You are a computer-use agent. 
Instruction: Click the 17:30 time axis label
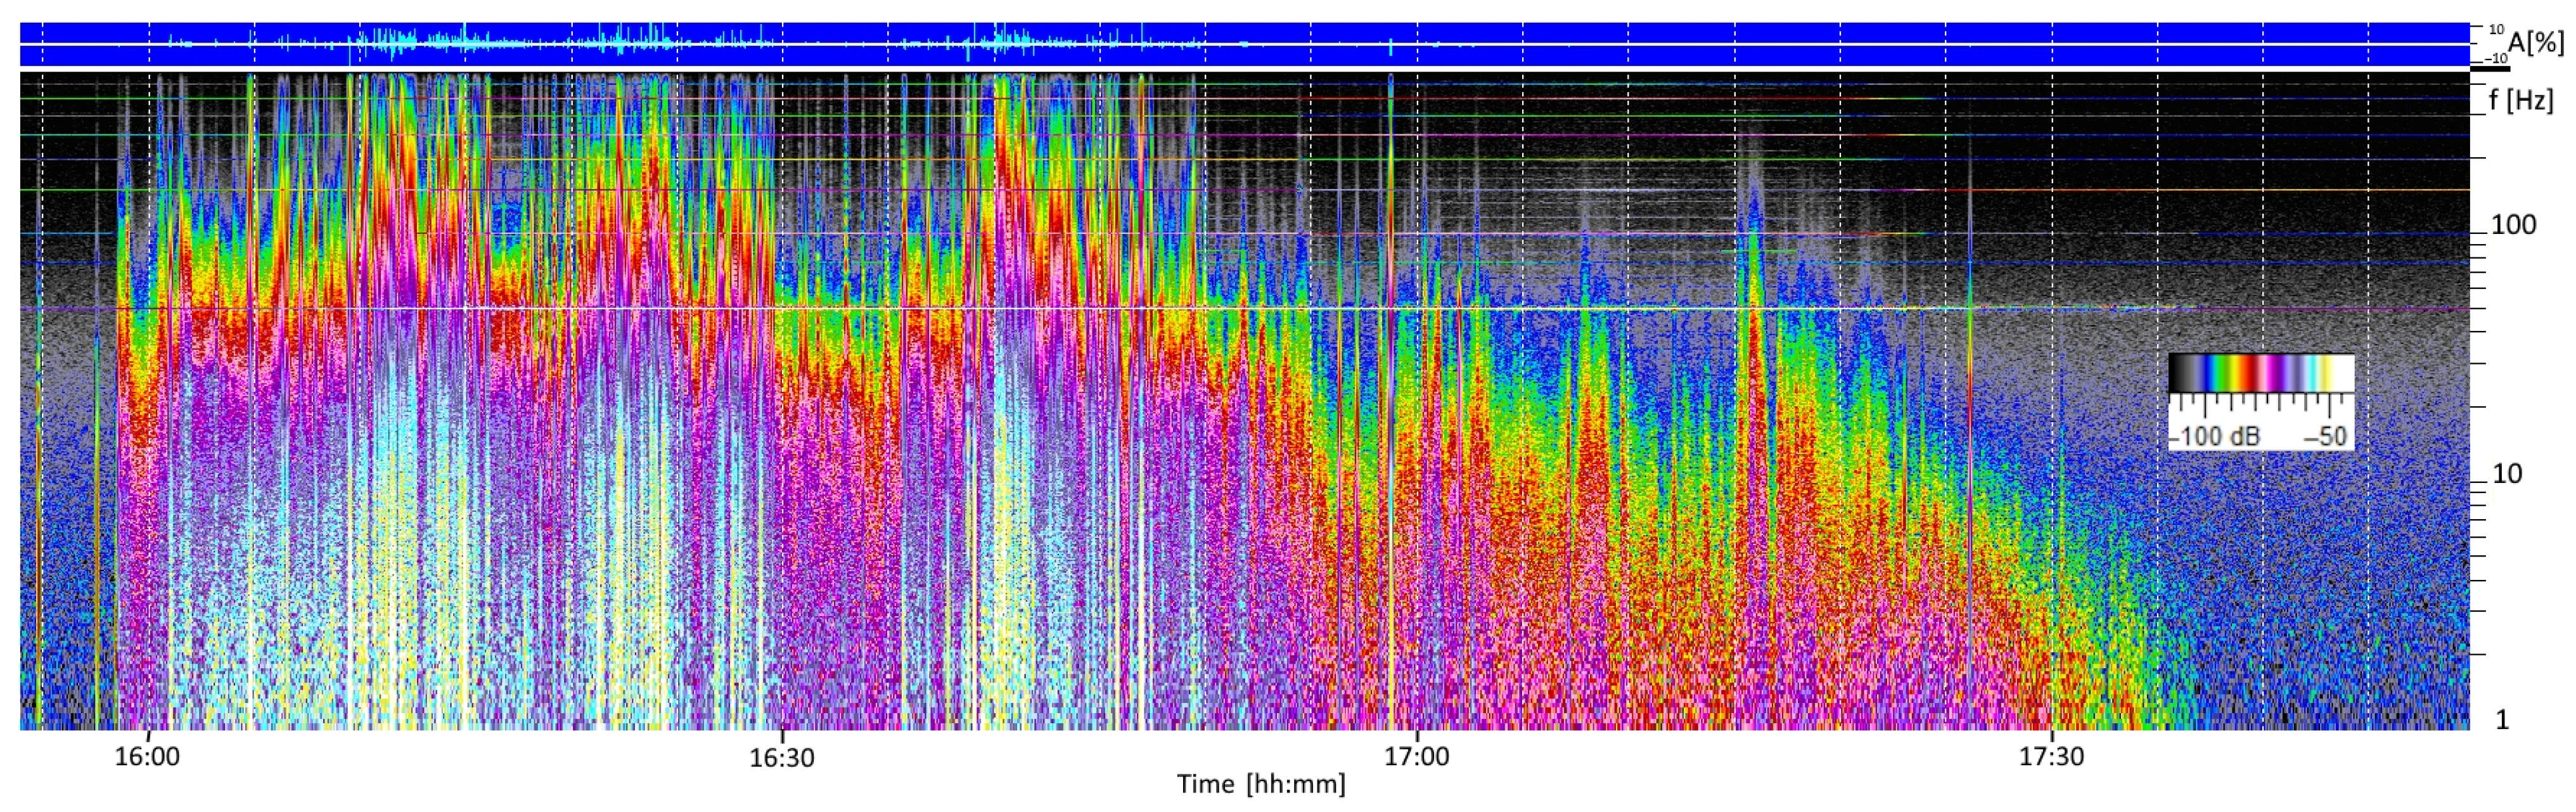click(x=2051, y=757)
